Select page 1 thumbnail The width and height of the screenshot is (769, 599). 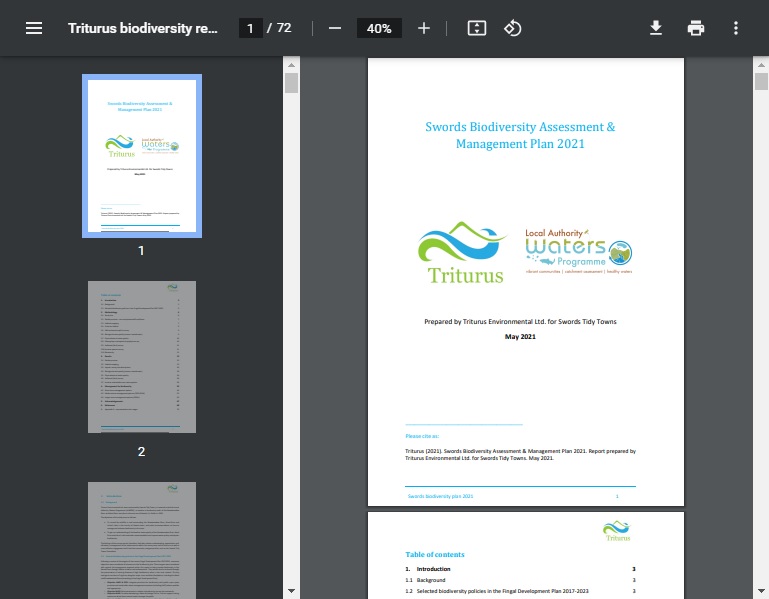pyautogui.click(x=141, y=155)
